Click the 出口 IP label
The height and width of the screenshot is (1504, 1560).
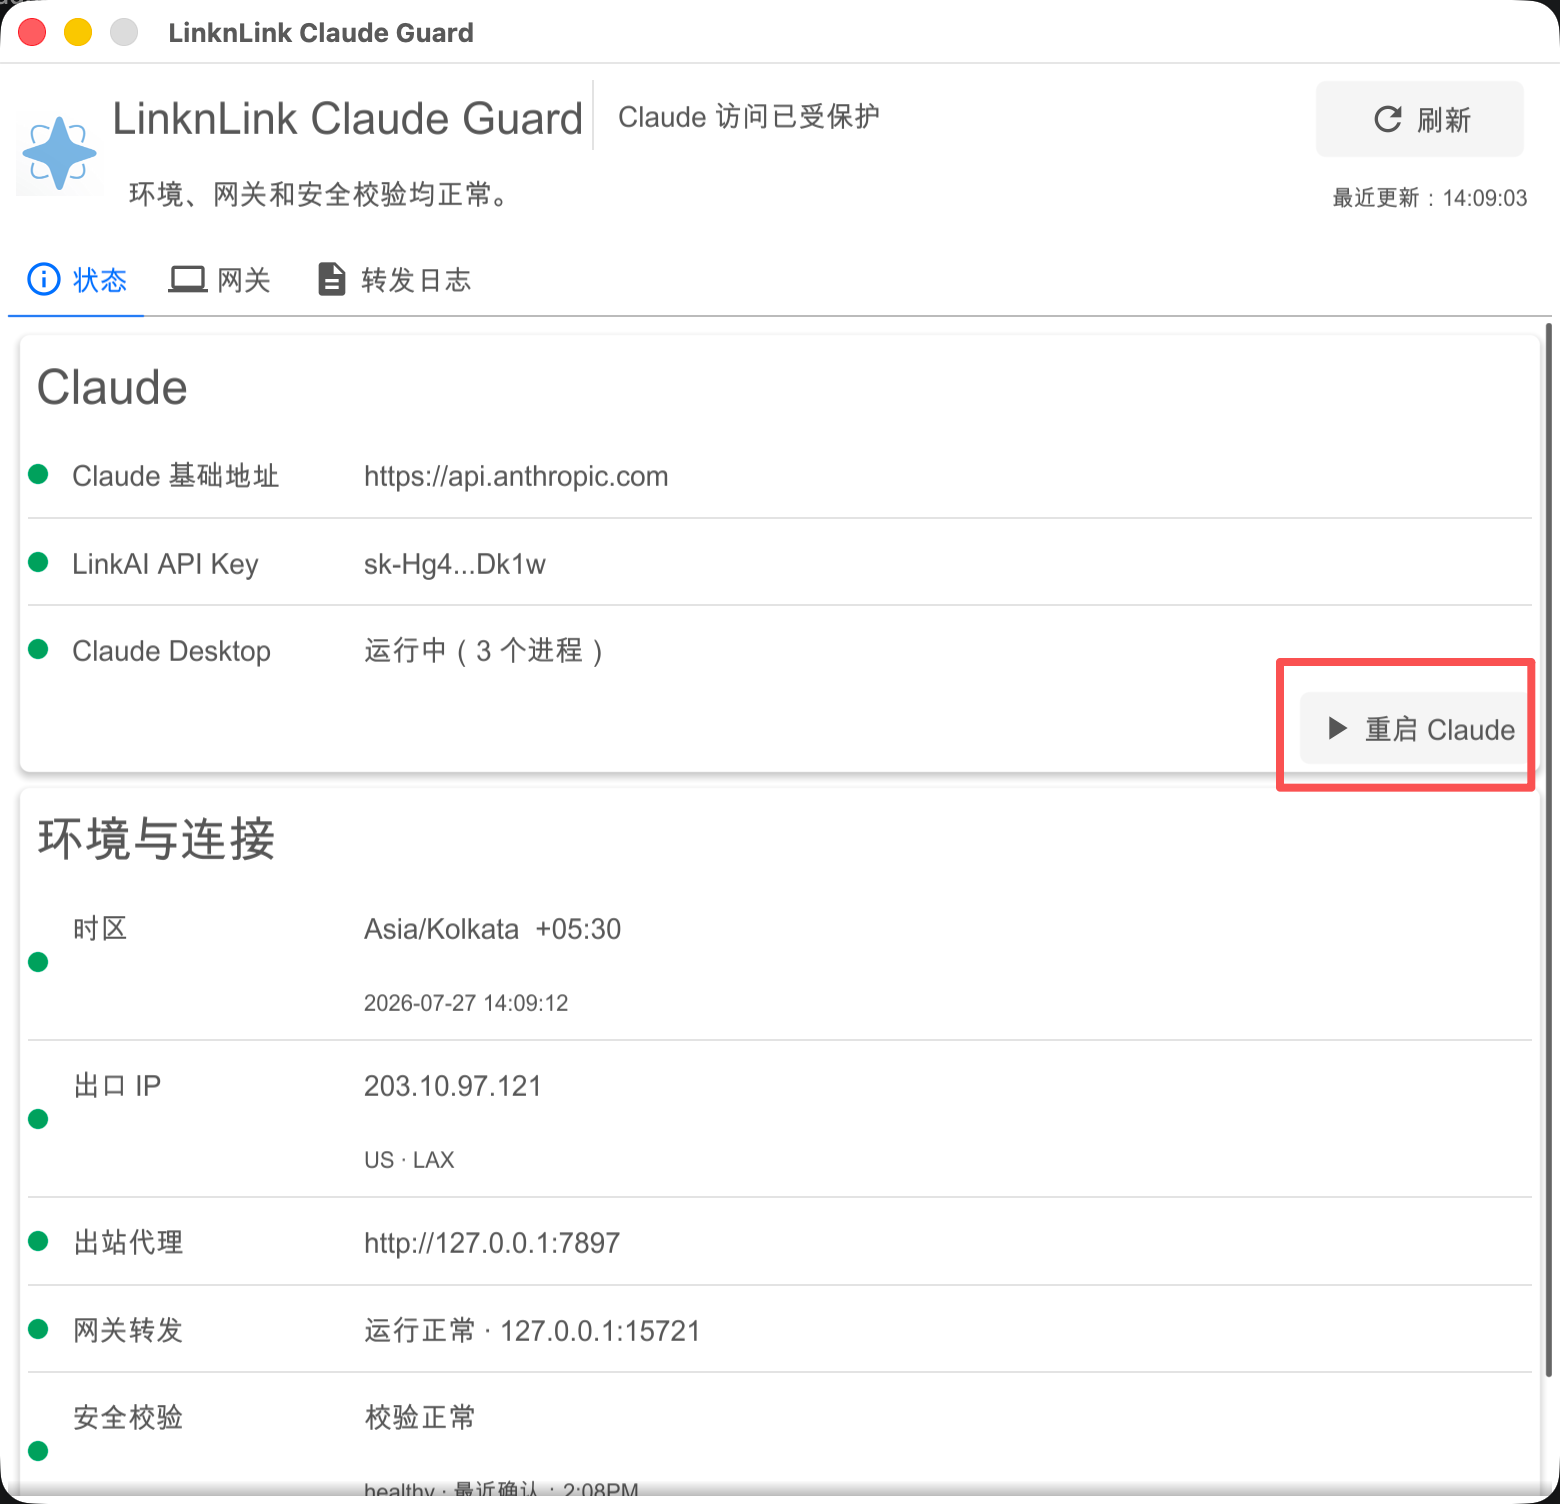click(x=117, y=1086)
